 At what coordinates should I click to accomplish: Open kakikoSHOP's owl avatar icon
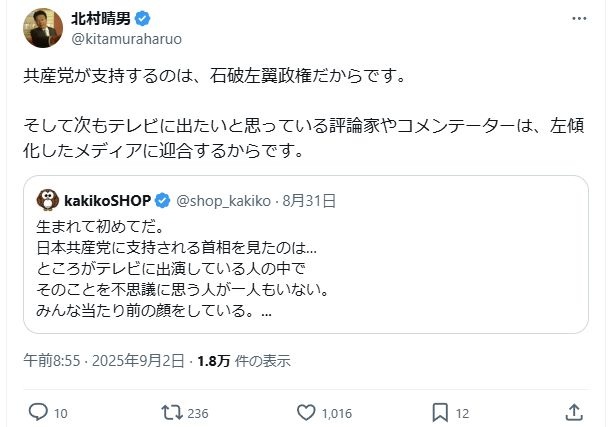click(x=46, y=200)
